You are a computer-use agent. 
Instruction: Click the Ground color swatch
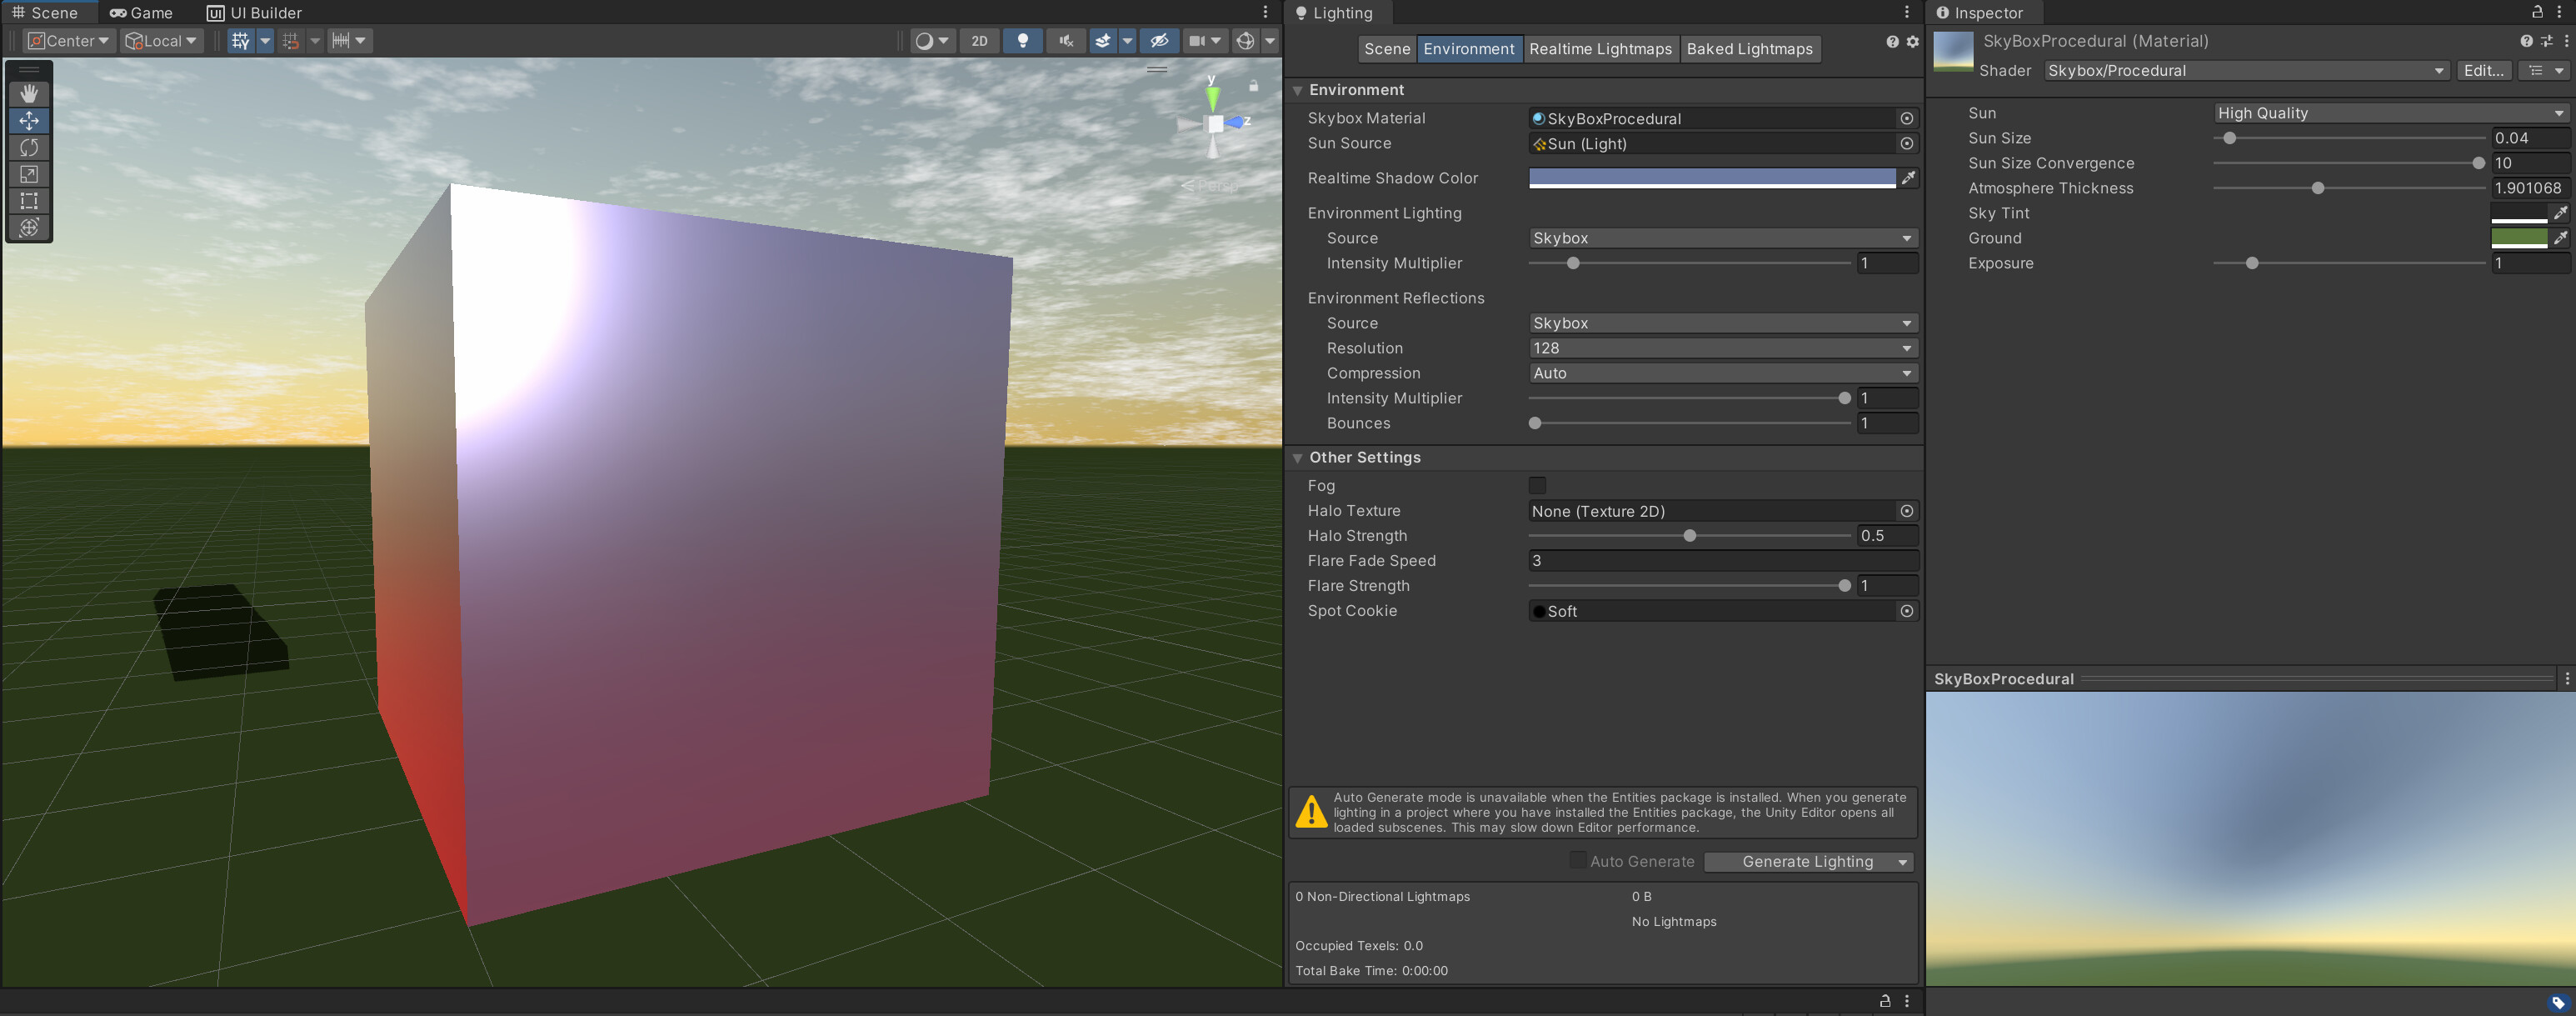[2518, 238]
